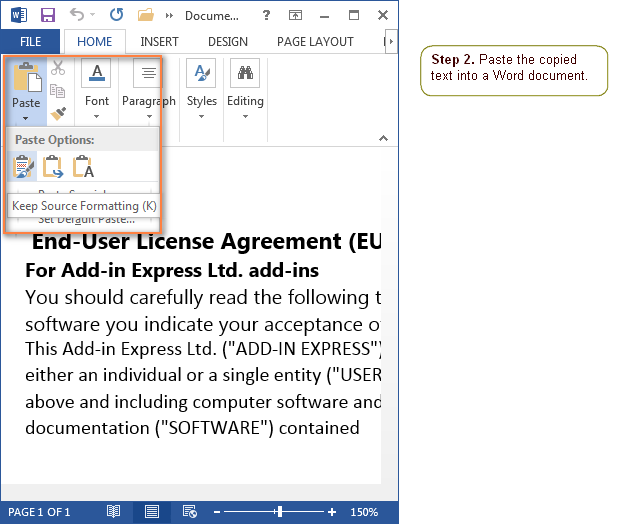Switch to Read Mode view
This screenshot has height=524, width=630.
[x=113, y=512]
